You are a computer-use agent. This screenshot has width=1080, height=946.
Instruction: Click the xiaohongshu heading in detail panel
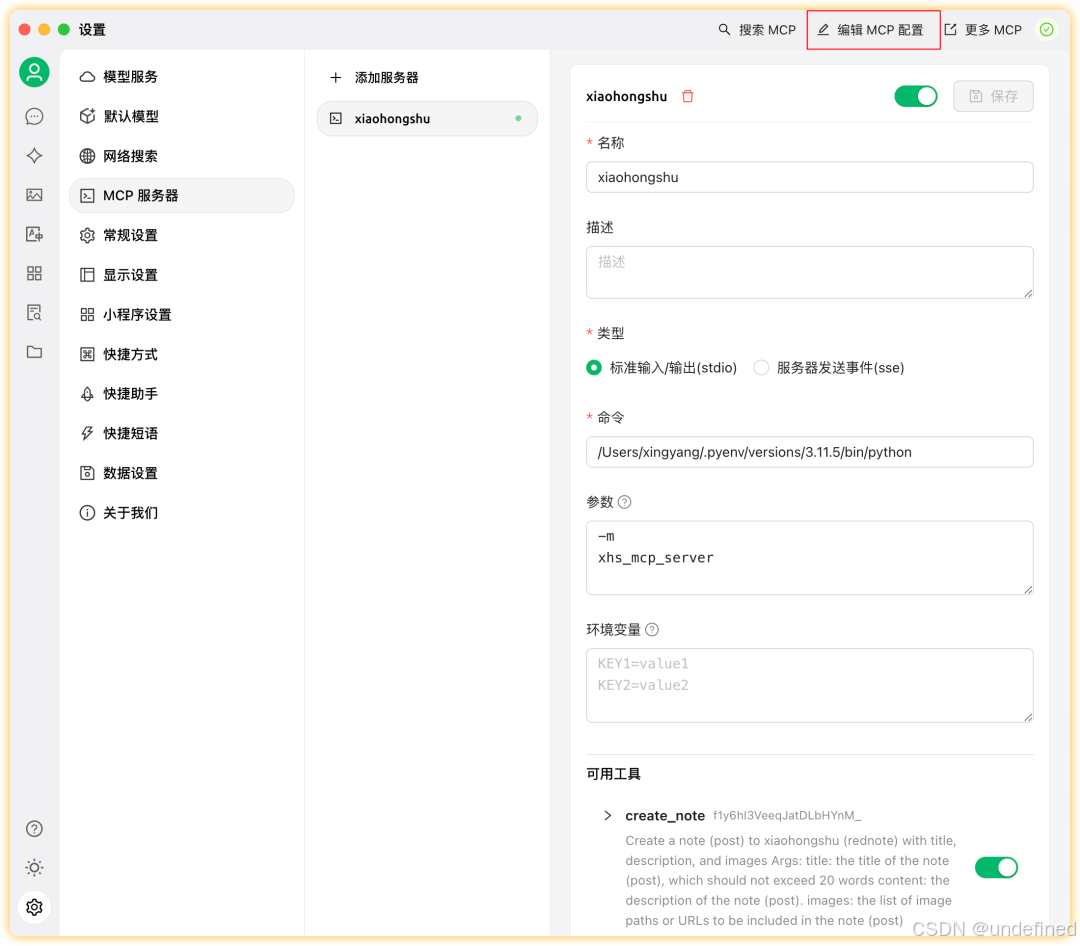pyautogui.click(x=626, y=96)
